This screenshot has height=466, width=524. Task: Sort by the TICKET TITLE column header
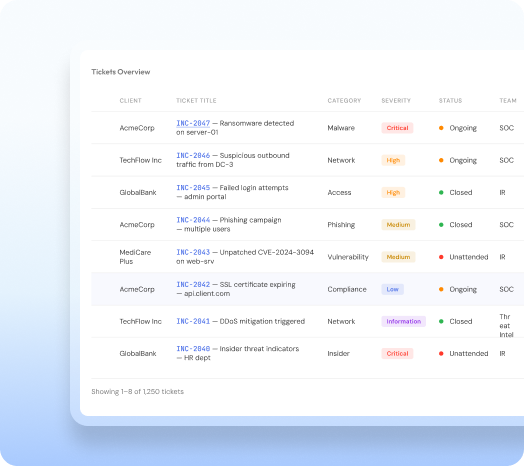[x=196, y=101]
